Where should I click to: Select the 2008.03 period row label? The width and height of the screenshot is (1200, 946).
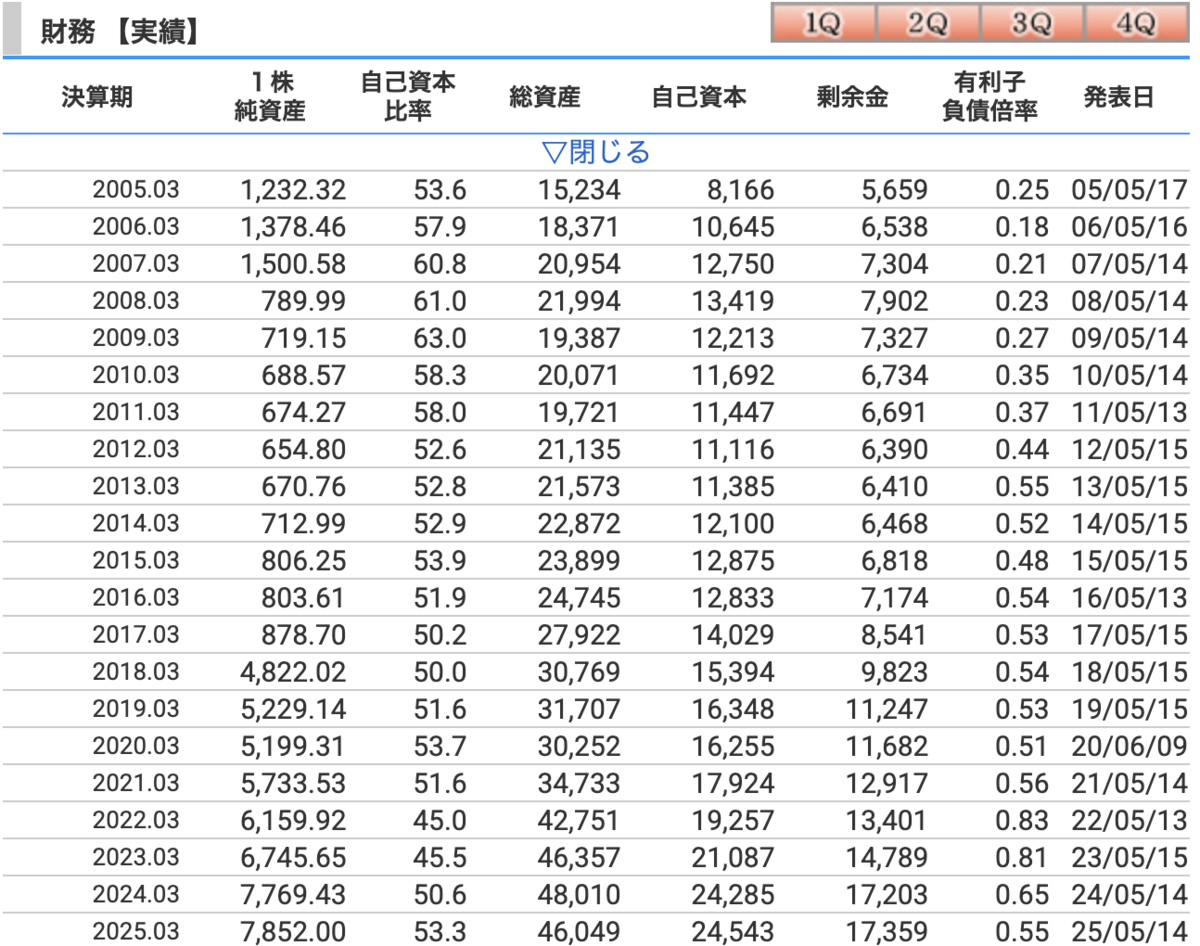(136, 301)
